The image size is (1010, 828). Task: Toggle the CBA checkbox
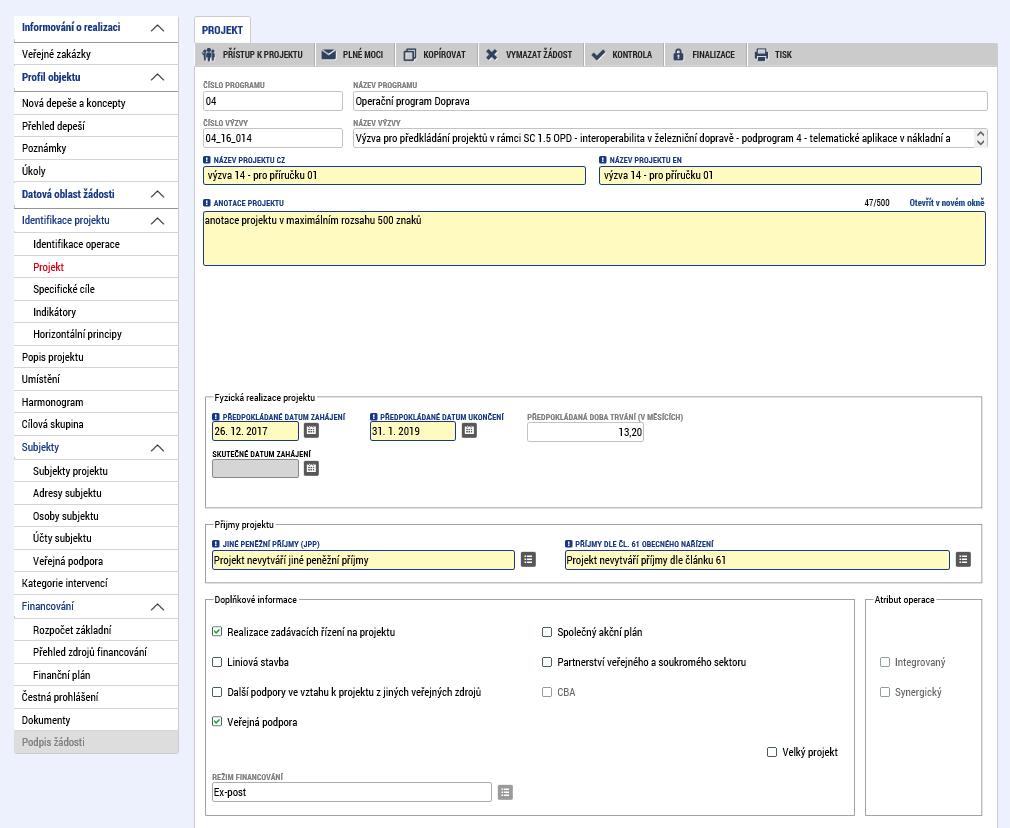point(547,692)
